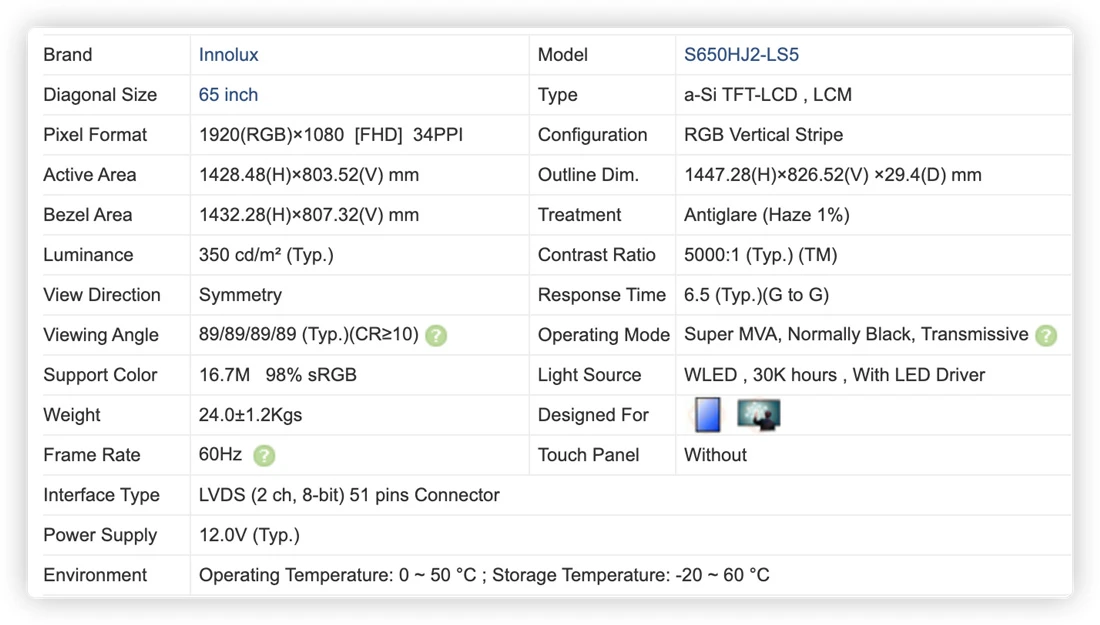1100x625 pixels.
Task: Select the Operating Temperature environment text
Action: coord(484,574)
